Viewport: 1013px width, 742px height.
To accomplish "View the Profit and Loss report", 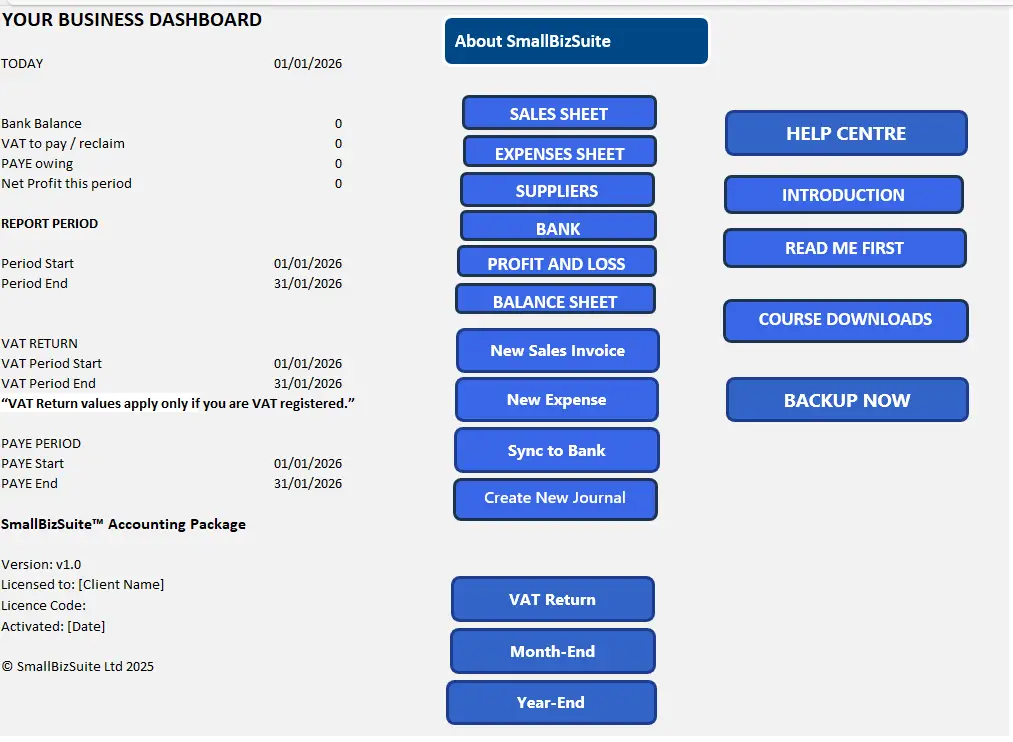I will (556, 263).
